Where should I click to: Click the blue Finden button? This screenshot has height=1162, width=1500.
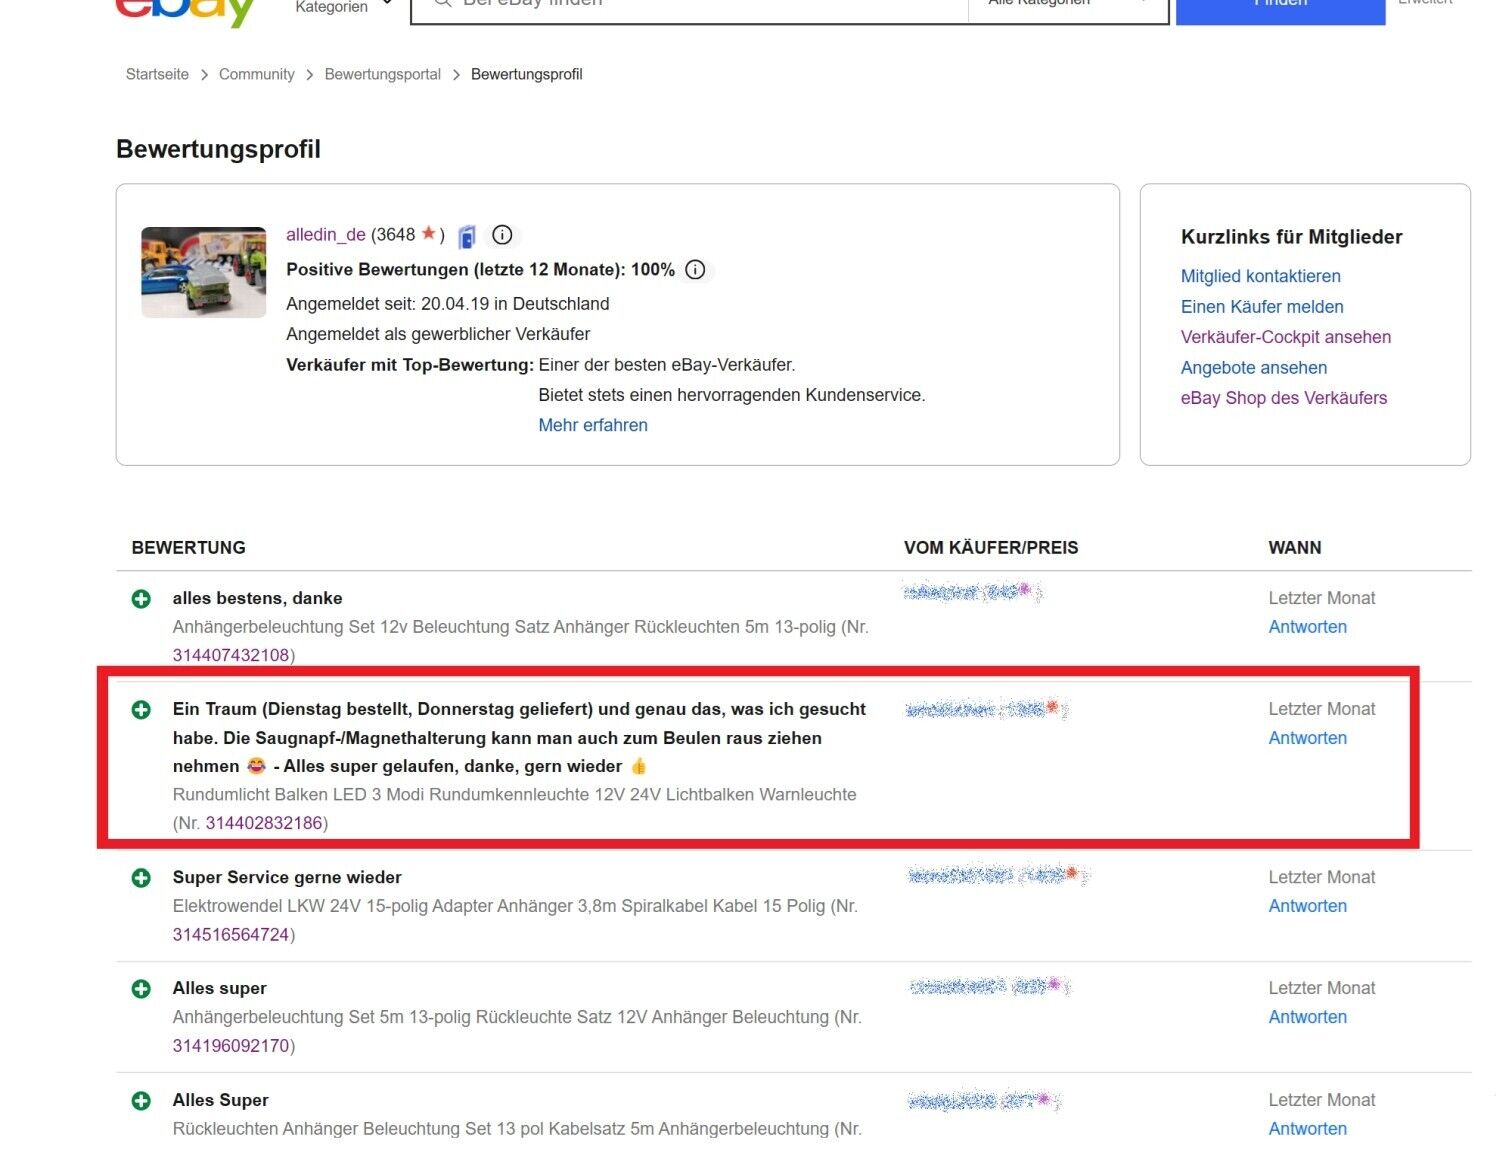click(x=1280, y=10)
